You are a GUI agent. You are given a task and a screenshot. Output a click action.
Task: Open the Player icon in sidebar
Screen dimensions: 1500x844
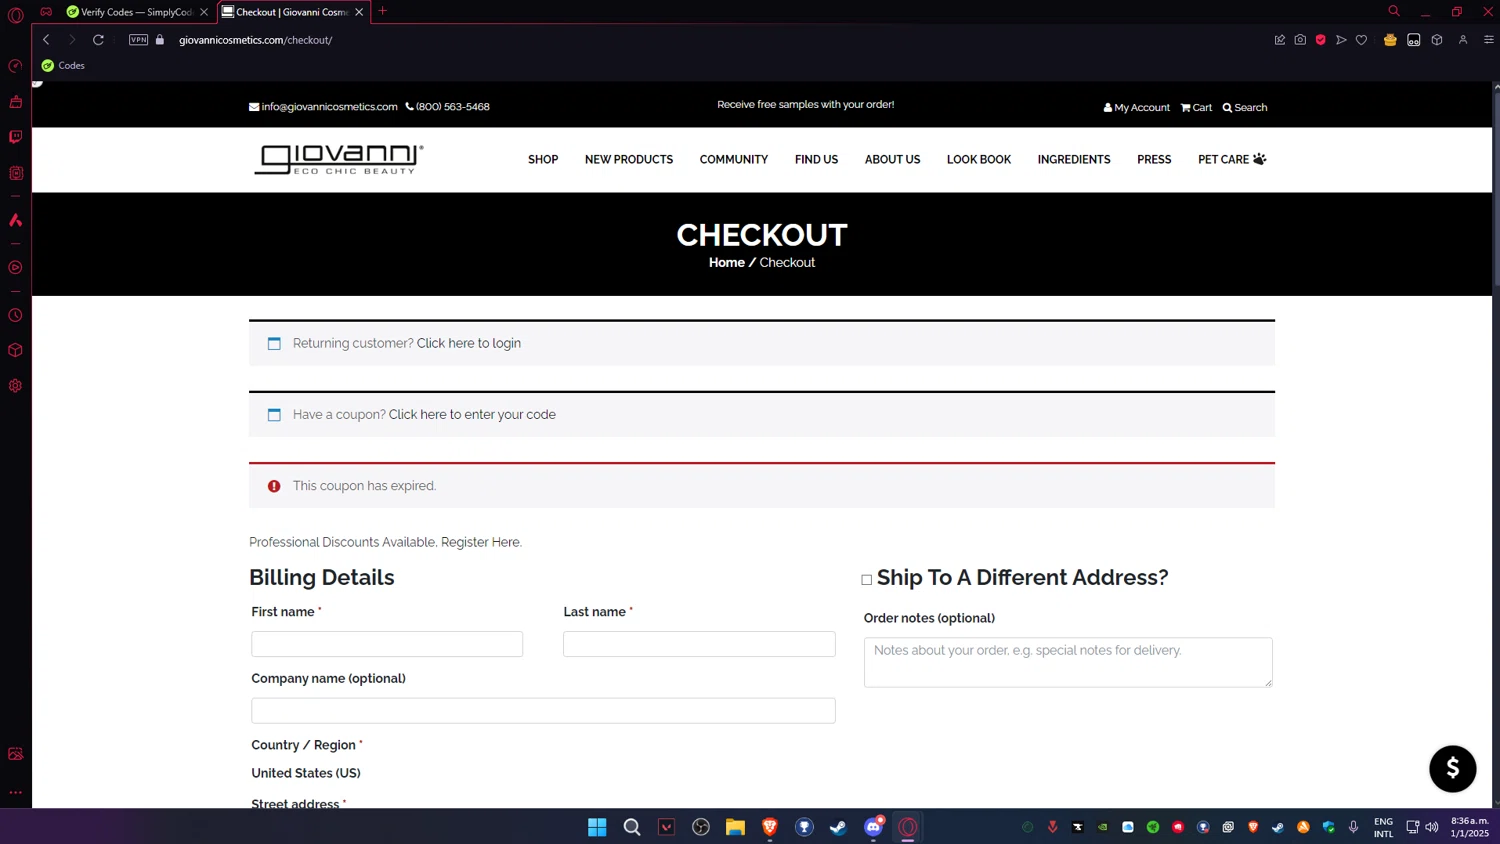pyautogui.click(x=15, y=268)
